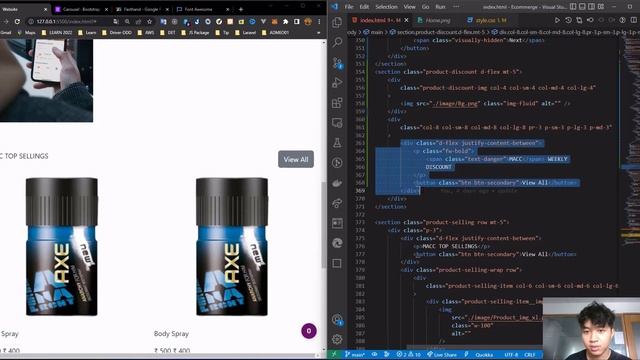Click the main branch in status bar
The image size is (640, 360).
354,354
